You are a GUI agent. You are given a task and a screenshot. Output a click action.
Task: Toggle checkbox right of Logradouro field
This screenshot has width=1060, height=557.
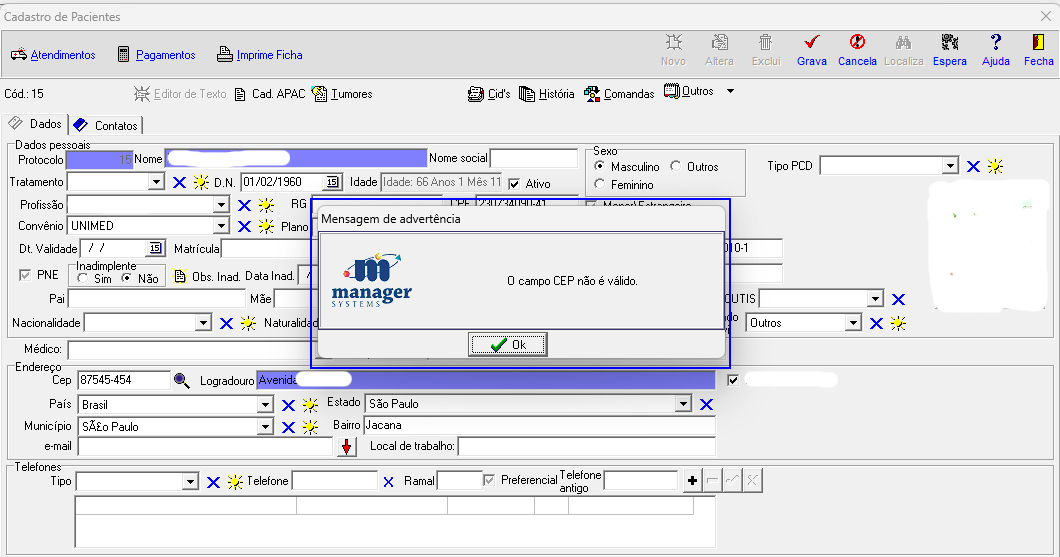pos(733,380)
